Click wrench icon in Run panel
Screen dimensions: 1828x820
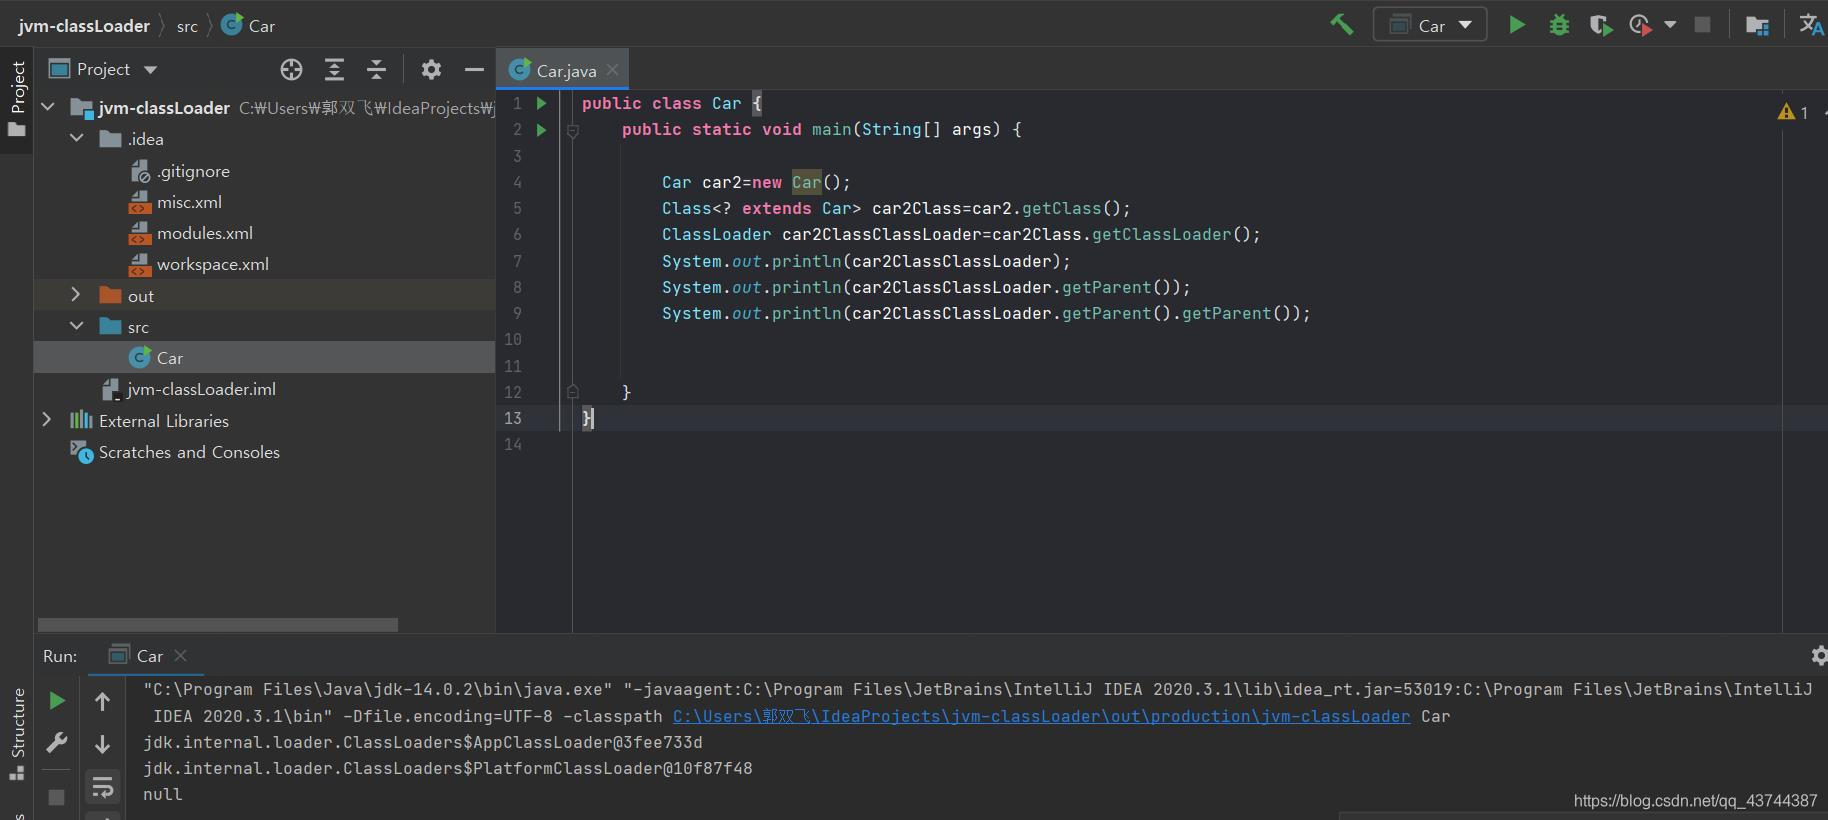pyautogui.click(x=57, y=743)
